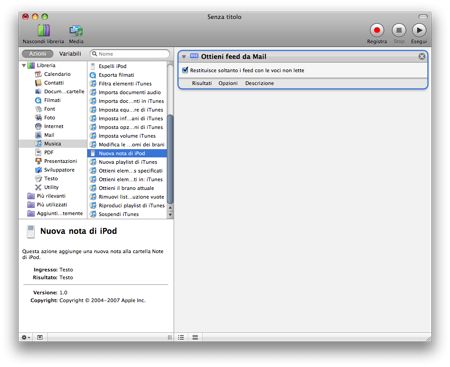450x367 pixels.
Task: Open the Media browser icon
Action: 76,31
